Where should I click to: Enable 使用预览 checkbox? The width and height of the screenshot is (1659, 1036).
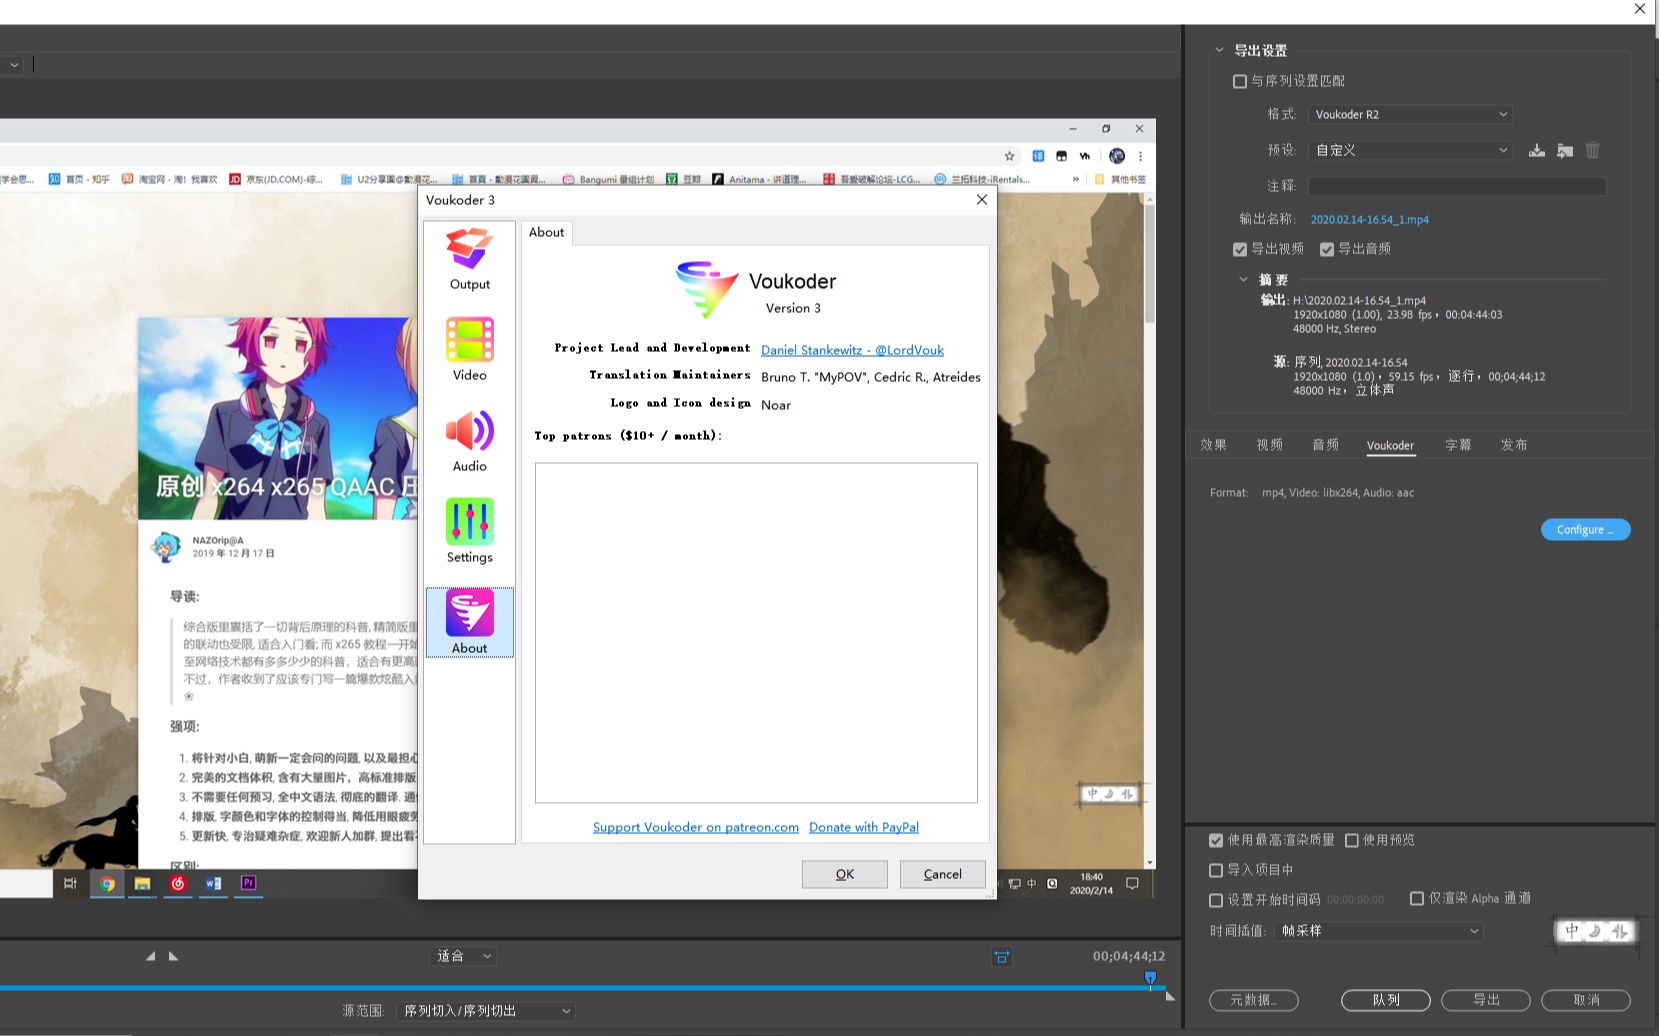click(x=1352, y=840)
